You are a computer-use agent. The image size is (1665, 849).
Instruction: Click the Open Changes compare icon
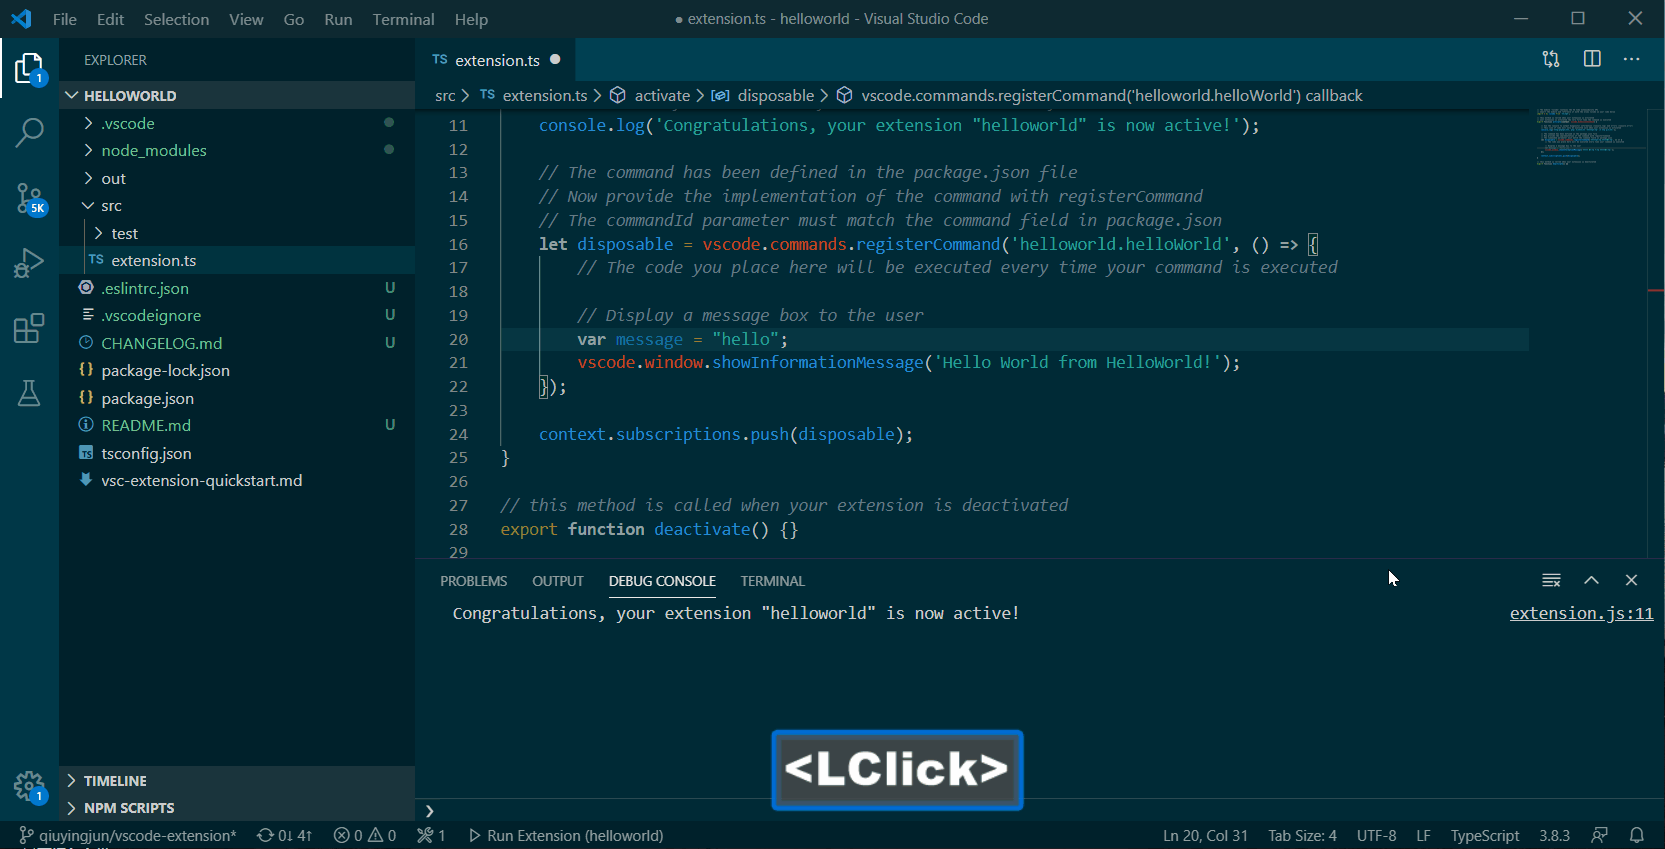[1551, 59]
